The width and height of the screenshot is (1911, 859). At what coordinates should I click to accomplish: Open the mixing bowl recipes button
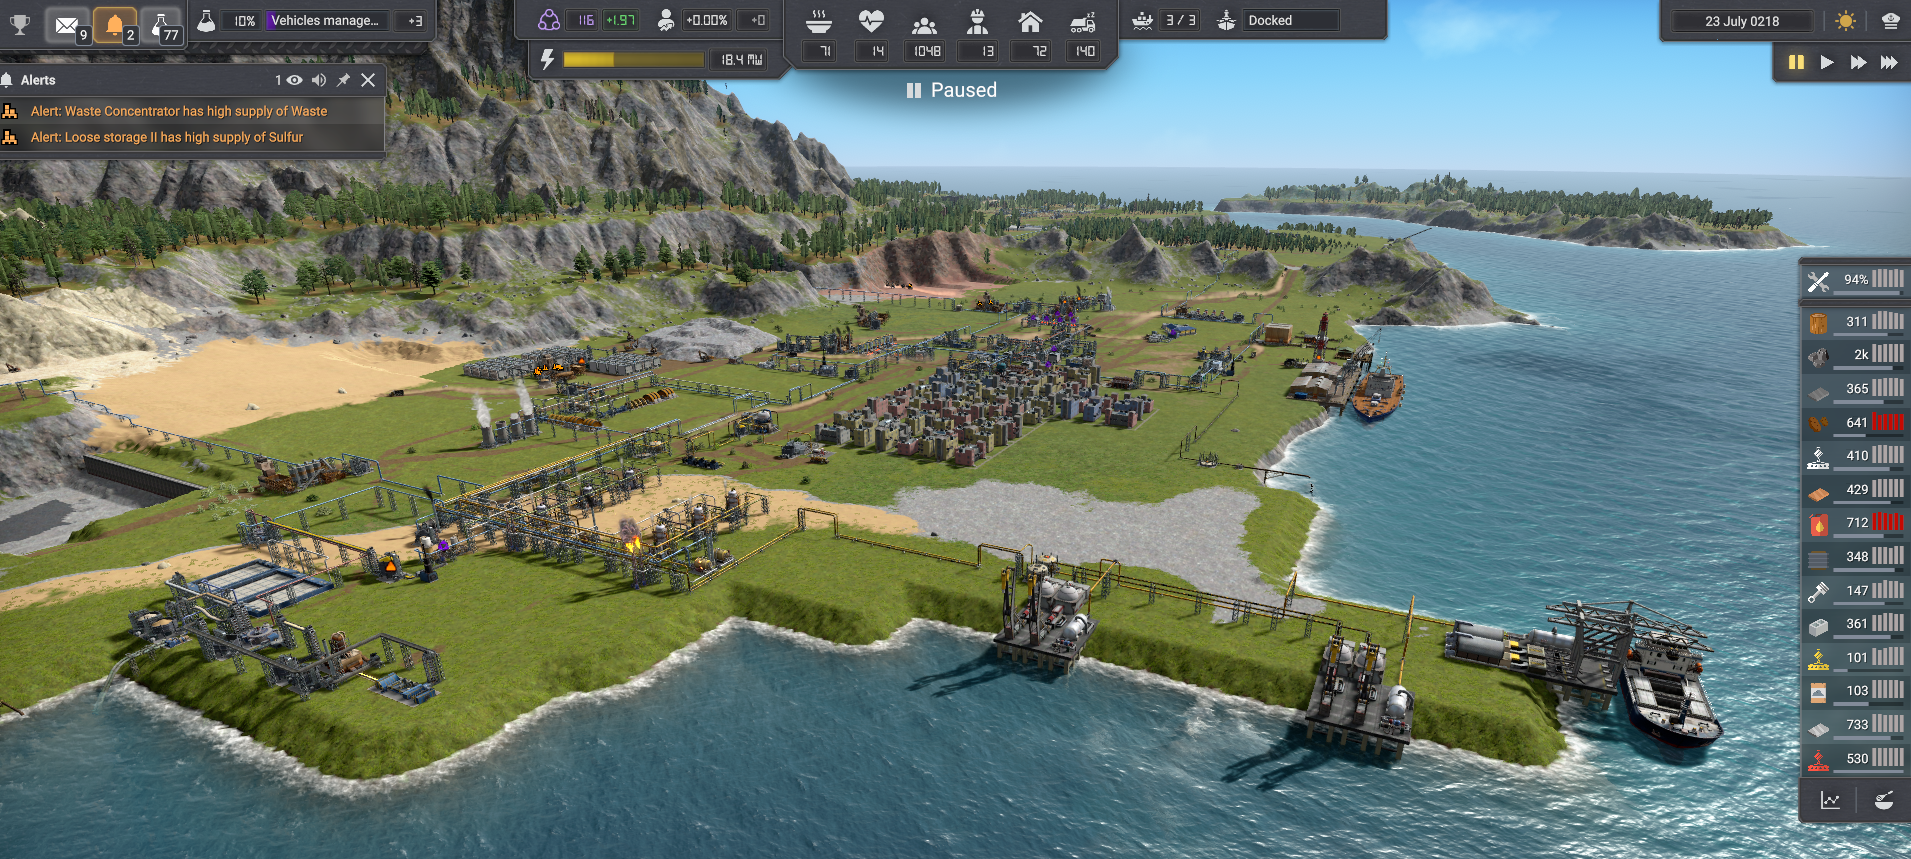pos(1884,800)
